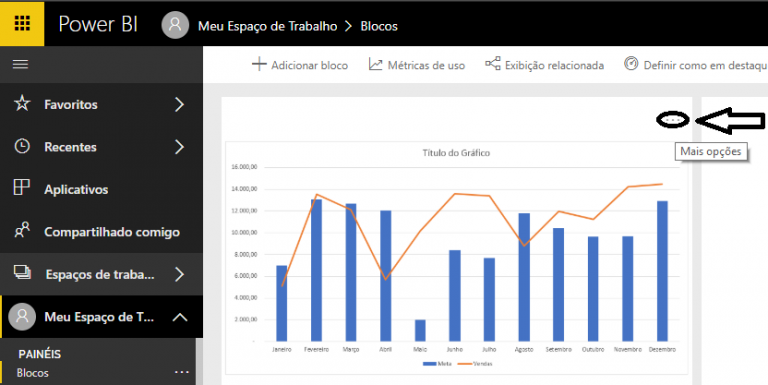Collapse navigation with hamburger menu icon
The height and width of the screenshot is (385, 768).
click(x=20, y=65)
